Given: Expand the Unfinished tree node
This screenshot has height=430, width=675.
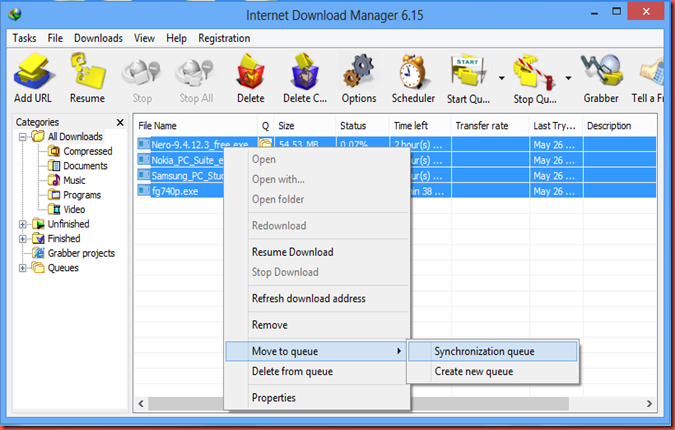Looking at the screenshot, I should (x=23, y=224).
